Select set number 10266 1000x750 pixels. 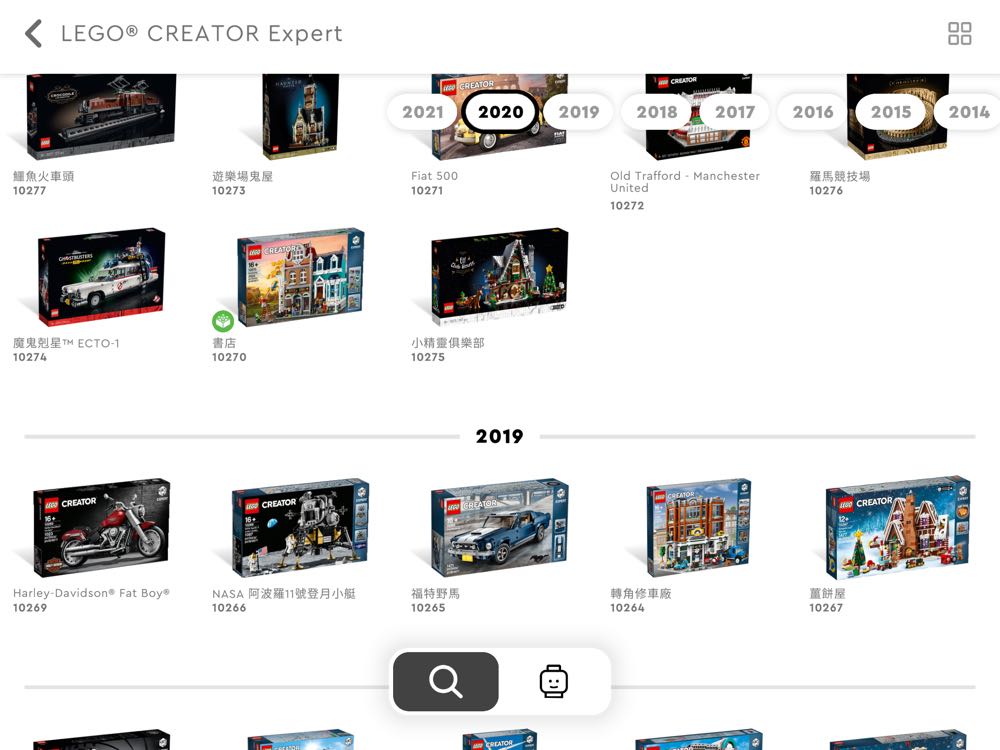(229, 608)
